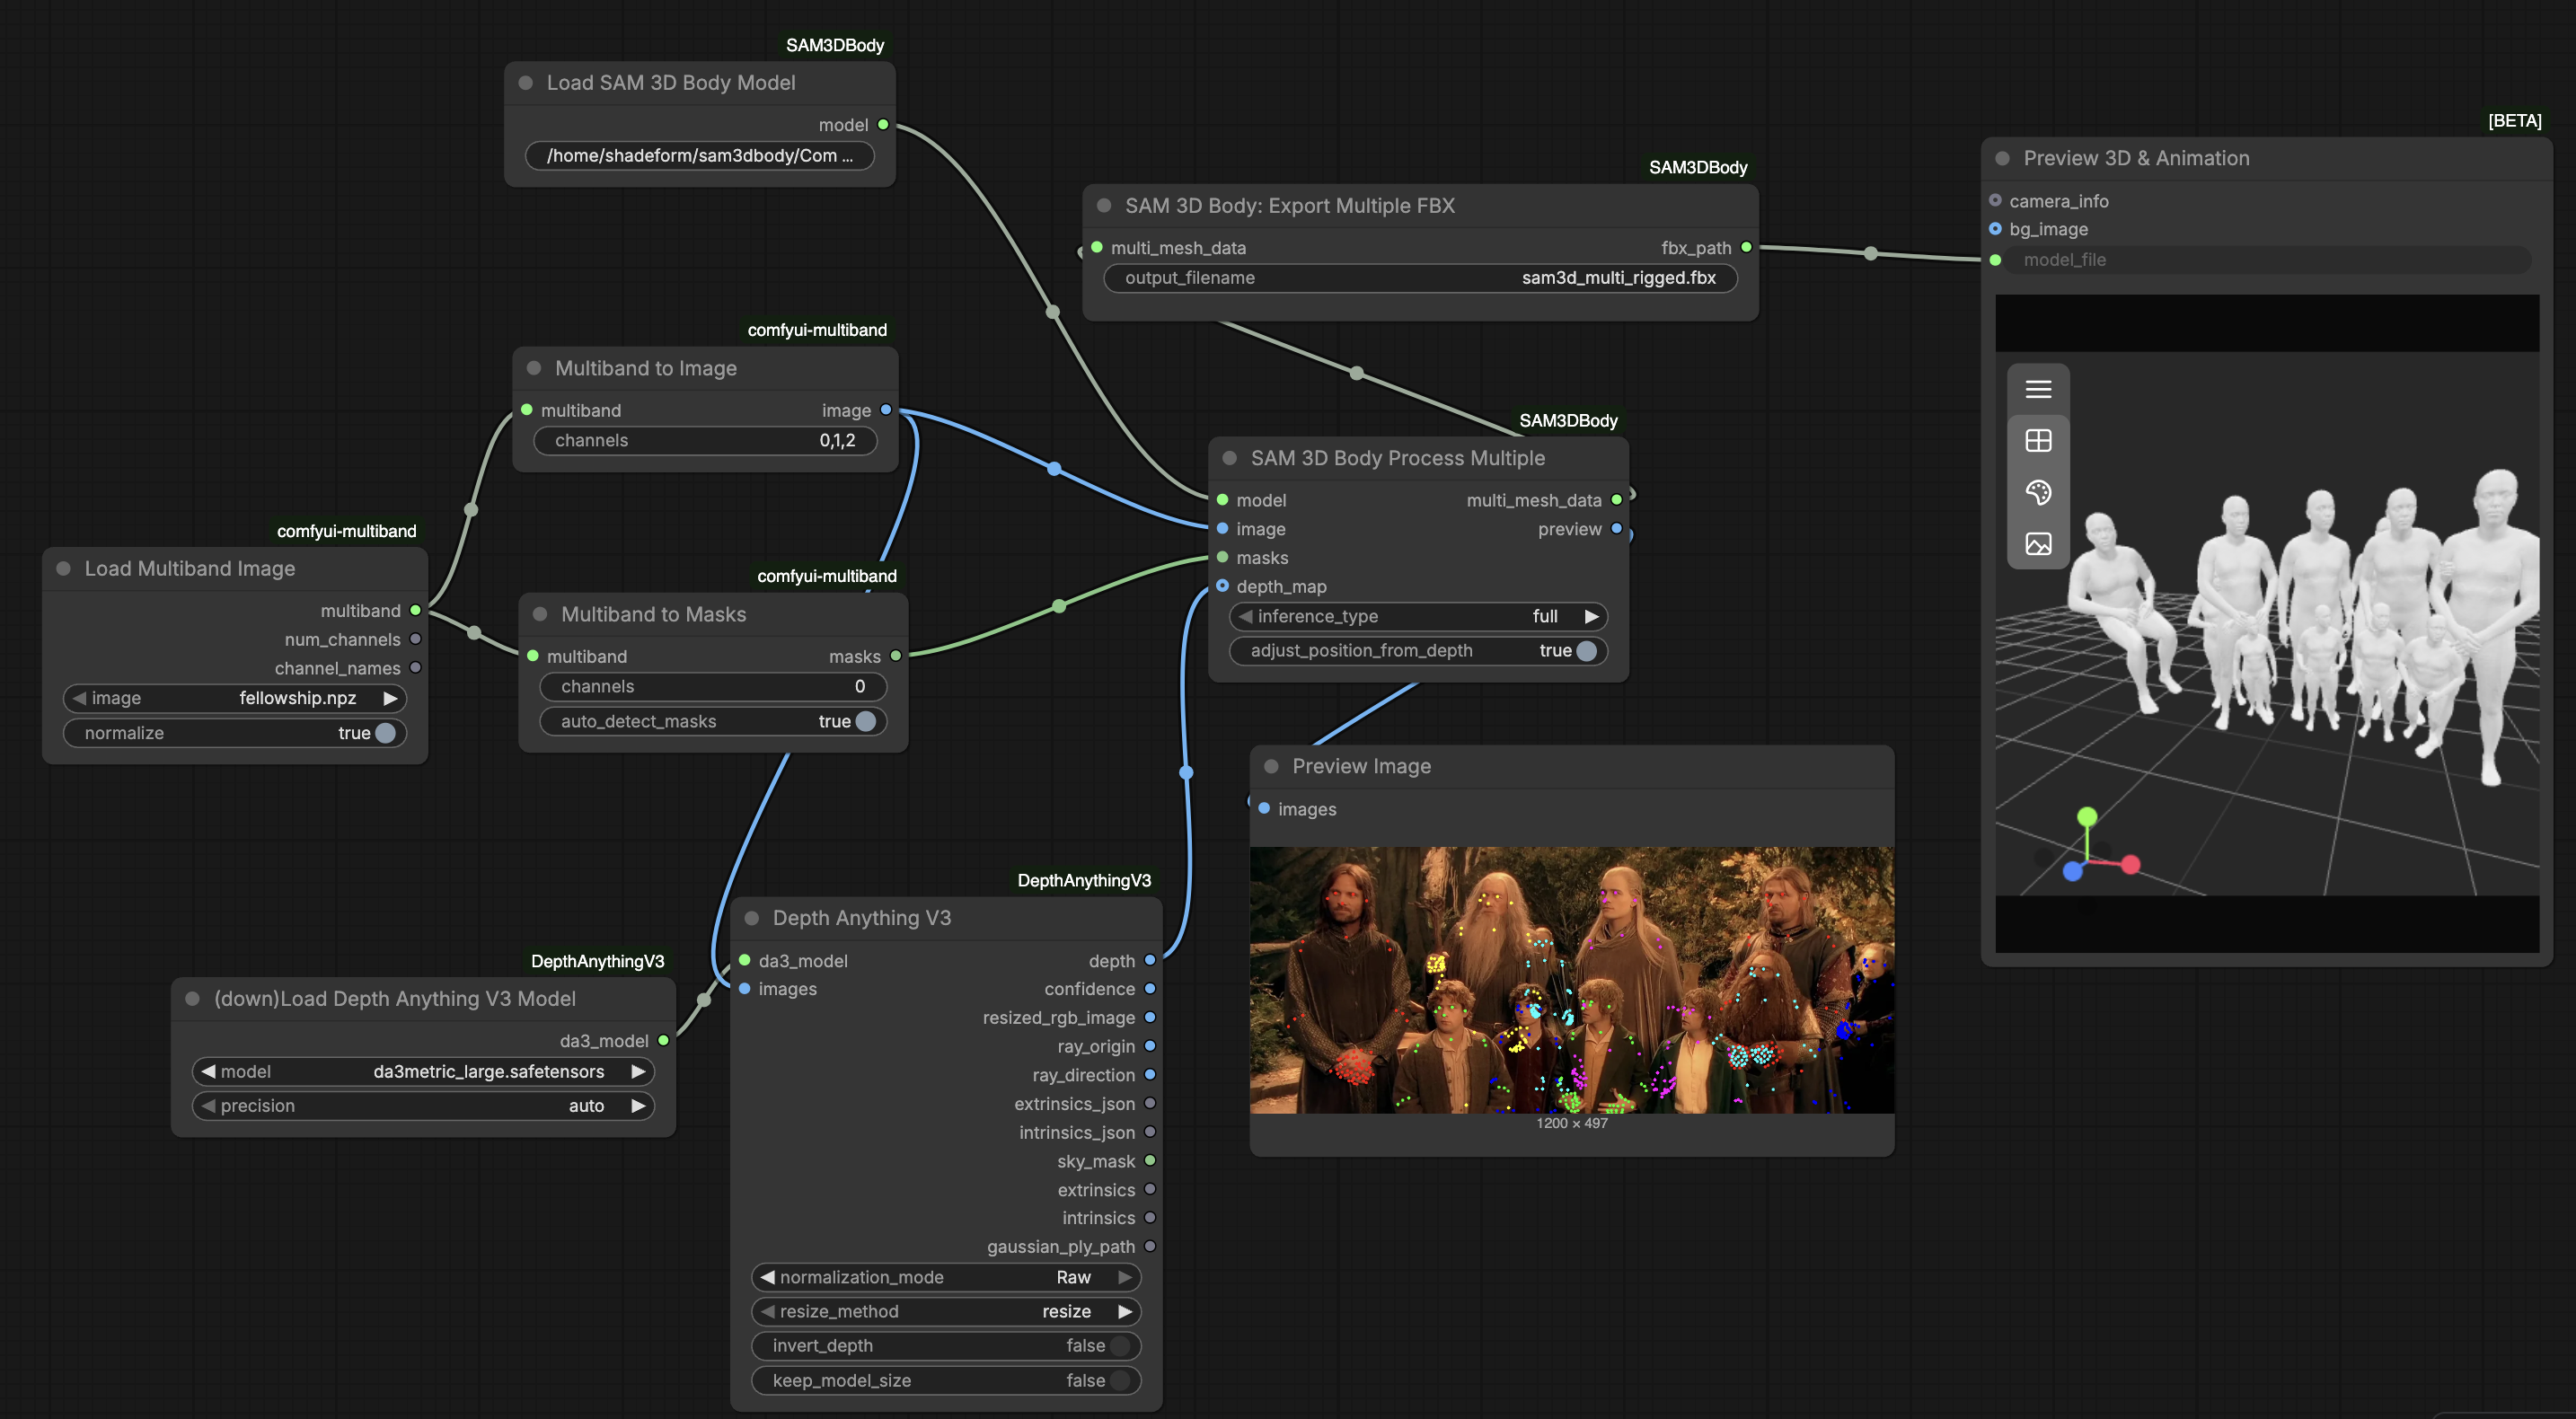Edit the channels 0,1,2 field

705,441
